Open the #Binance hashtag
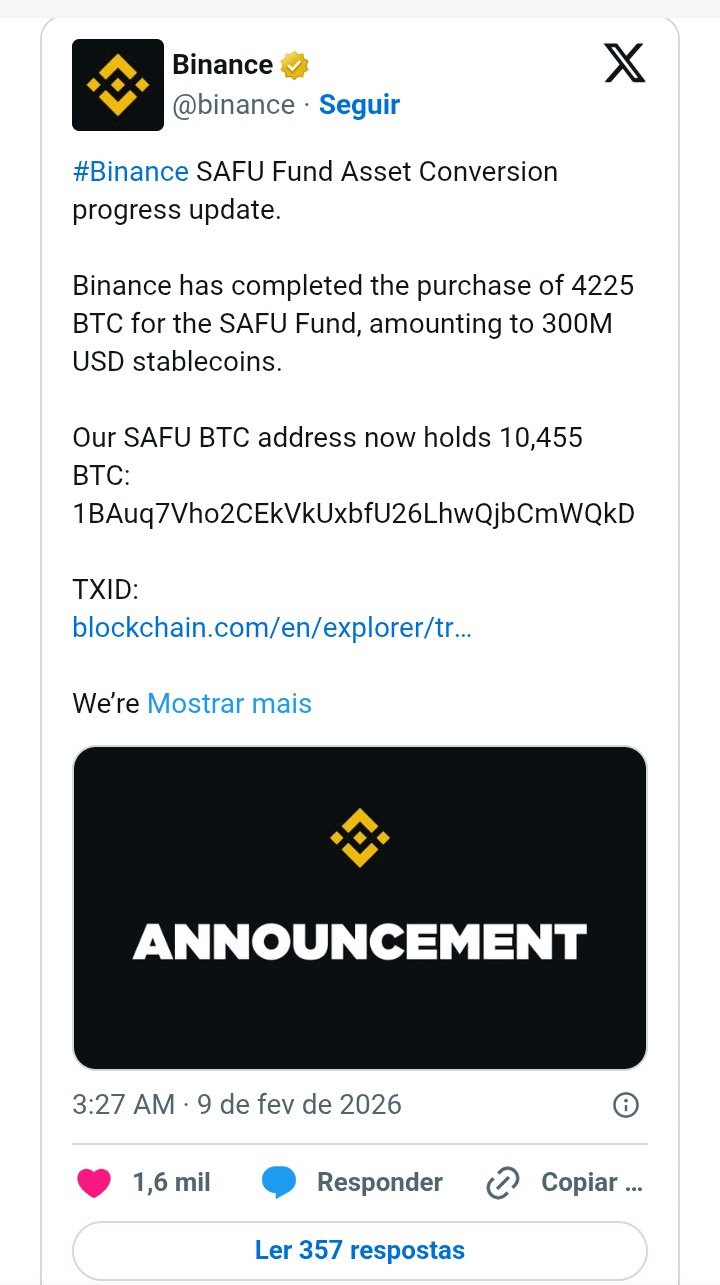The height and width of the screenshot is (1285, 720). click(x=130, y=172)
